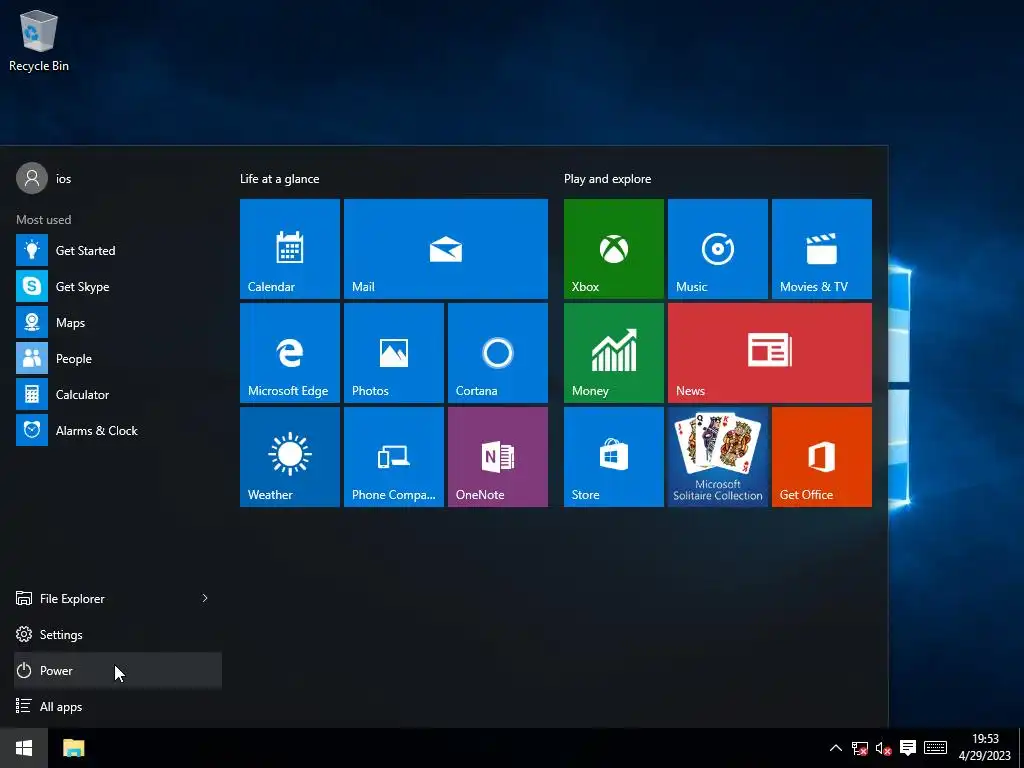Image resolution: width=1024 pixels, height=768 pixels.
Task: Click the orange Get Office tile
Action: point(822,456)
